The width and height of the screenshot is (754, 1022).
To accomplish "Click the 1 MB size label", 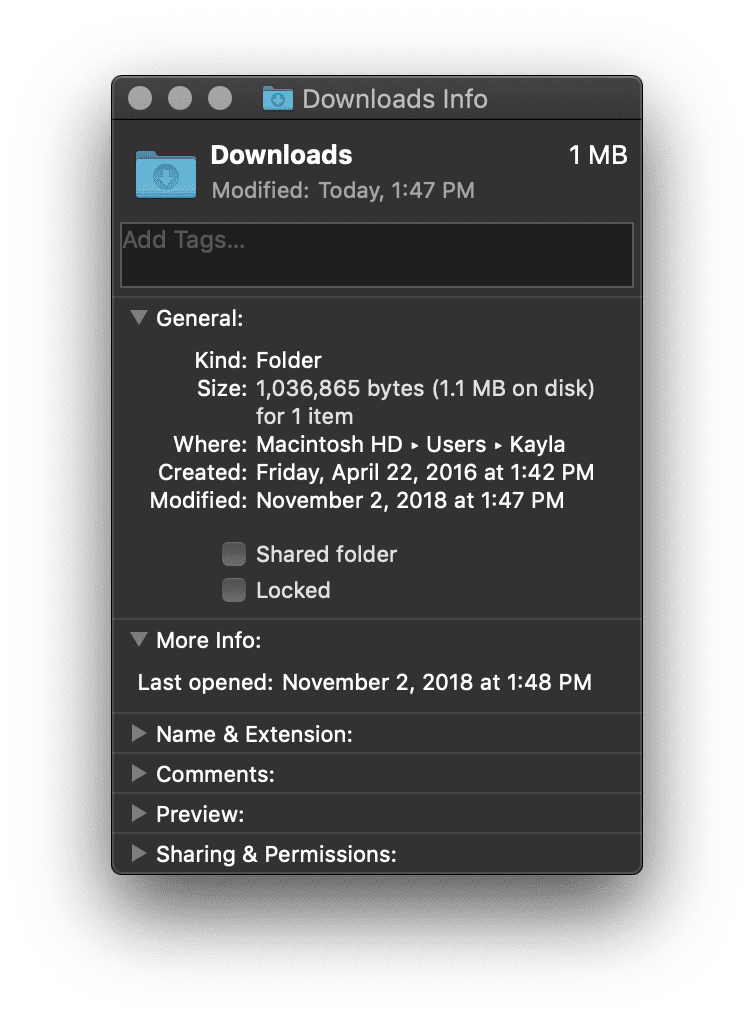I will [601, 155].
